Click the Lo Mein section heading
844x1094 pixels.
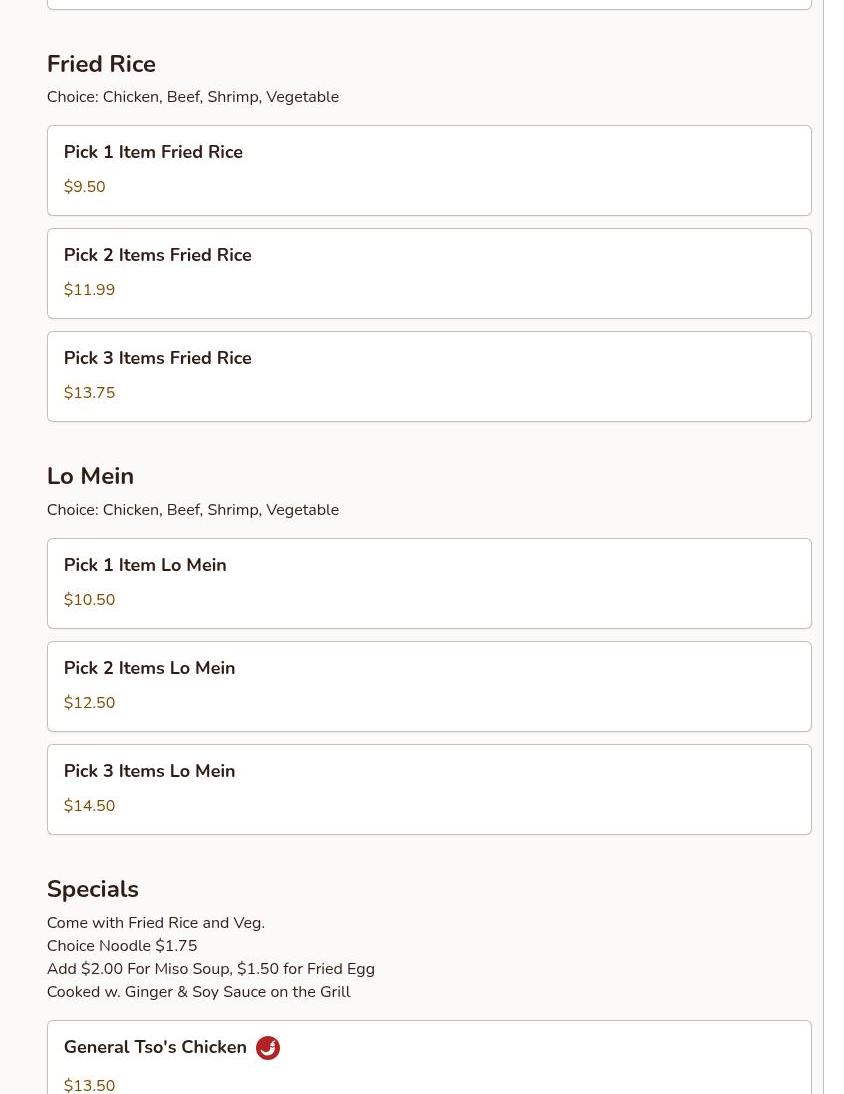coord(90,476)
